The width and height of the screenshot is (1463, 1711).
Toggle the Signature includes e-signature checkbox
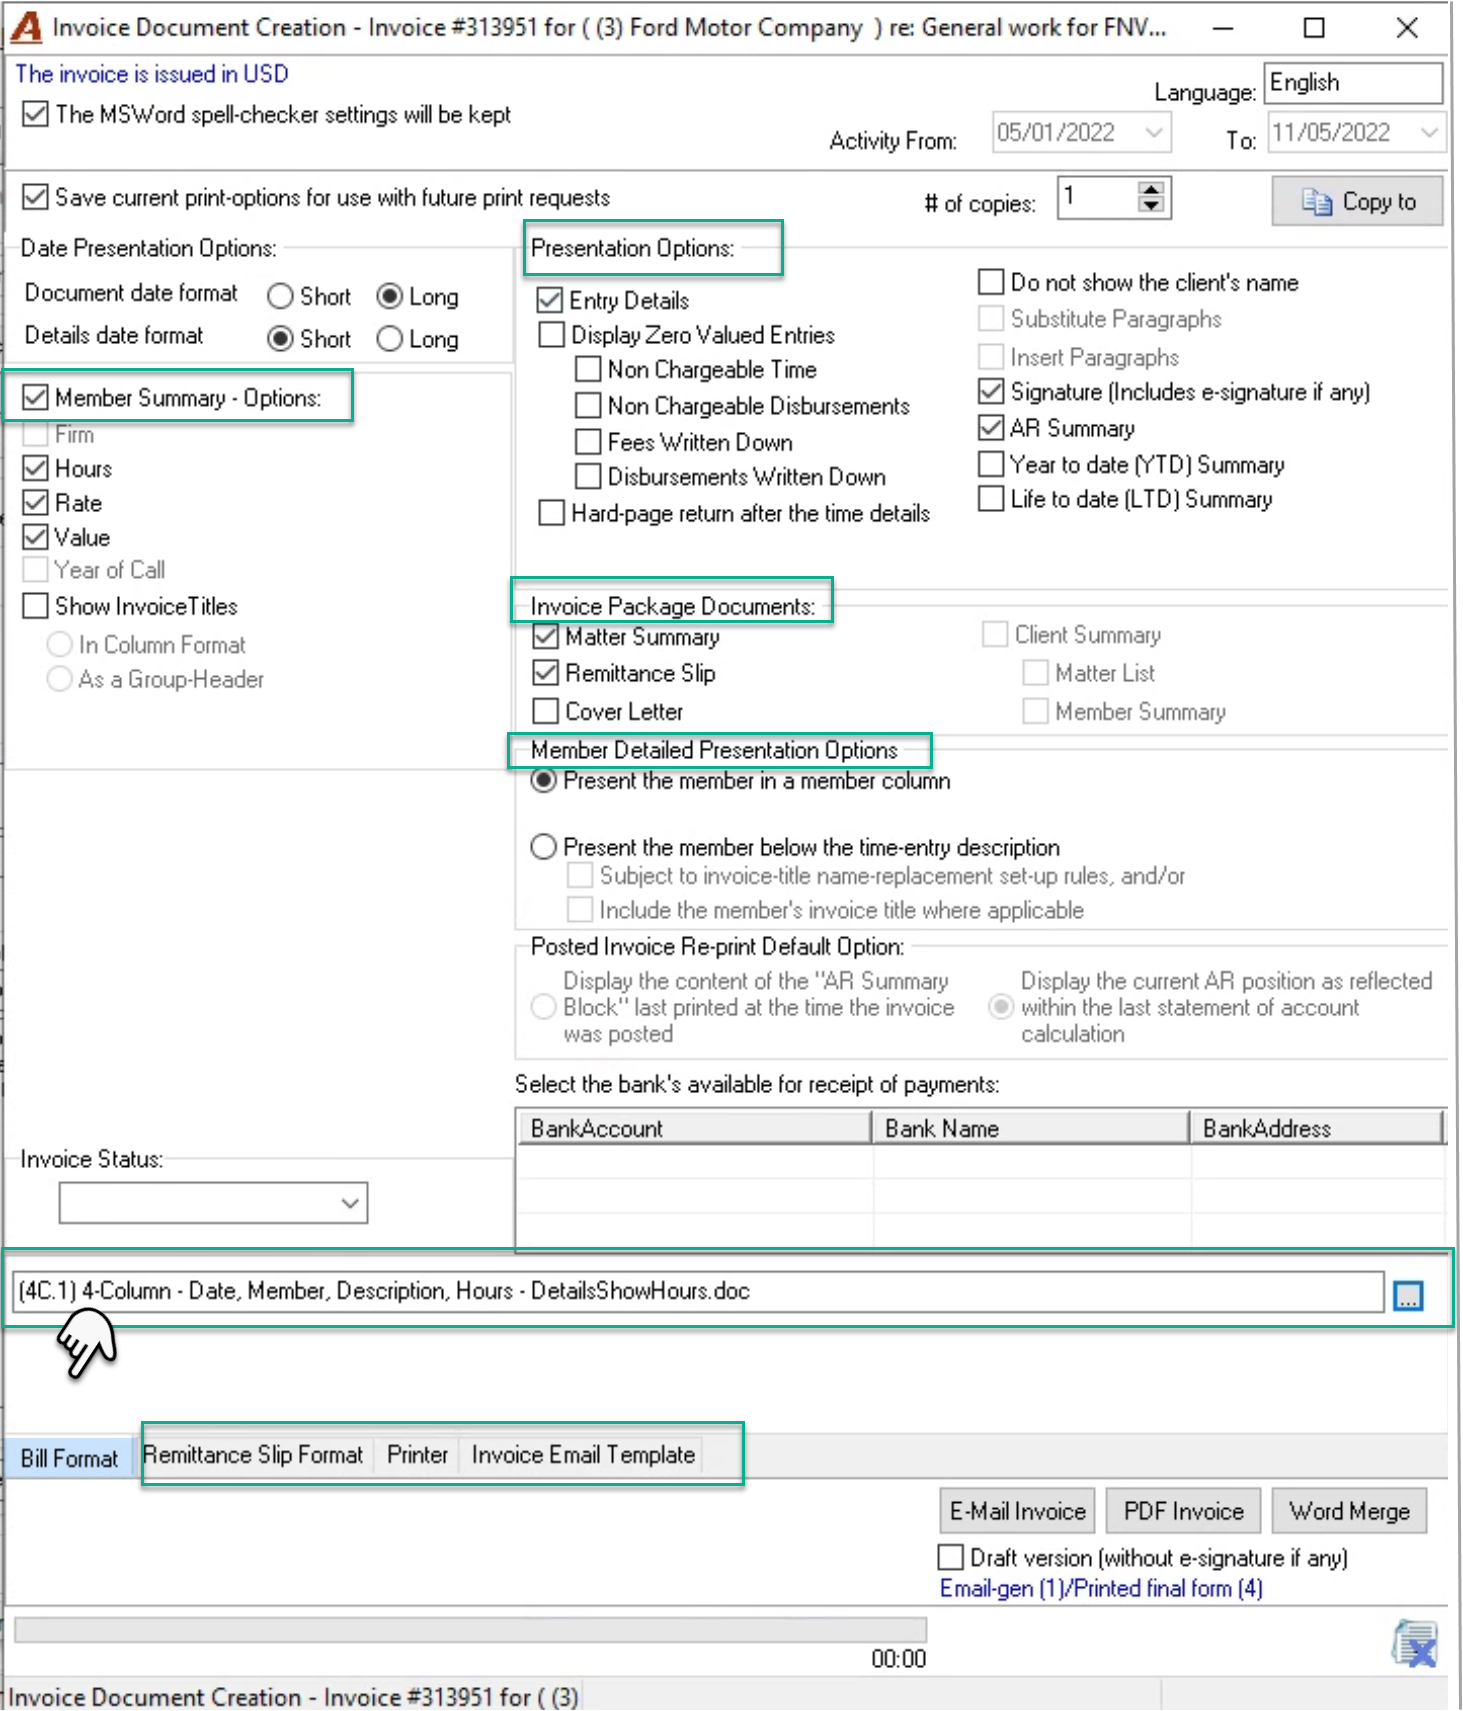pos(991,391)
